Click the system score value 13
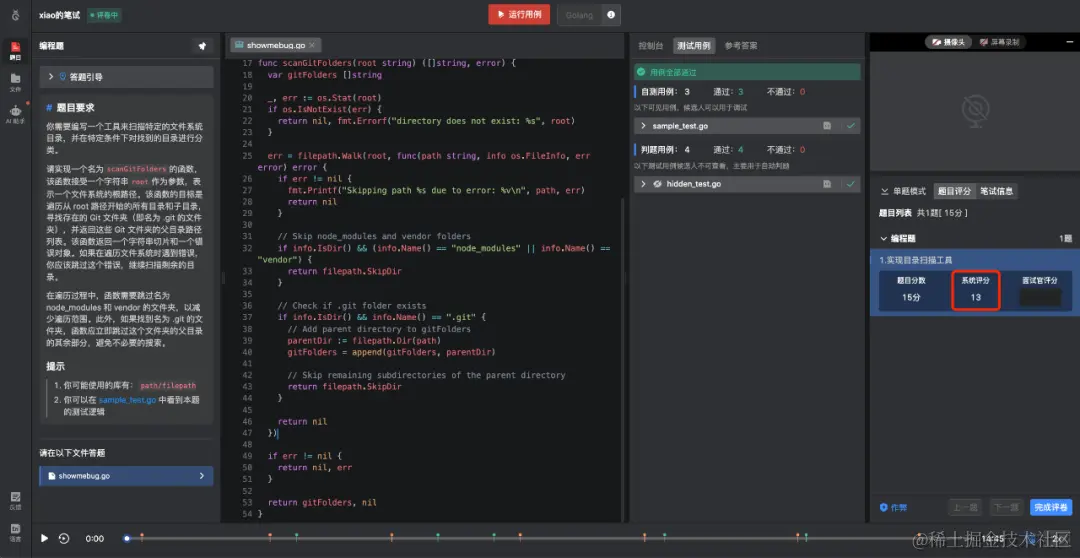The width and height of the screenshot is (1080, 558). 975,298
